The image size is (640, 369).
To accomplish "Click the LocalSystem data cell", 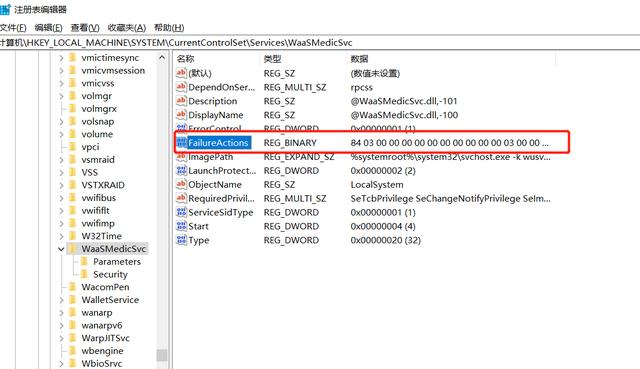I will [x=377, y=184].
